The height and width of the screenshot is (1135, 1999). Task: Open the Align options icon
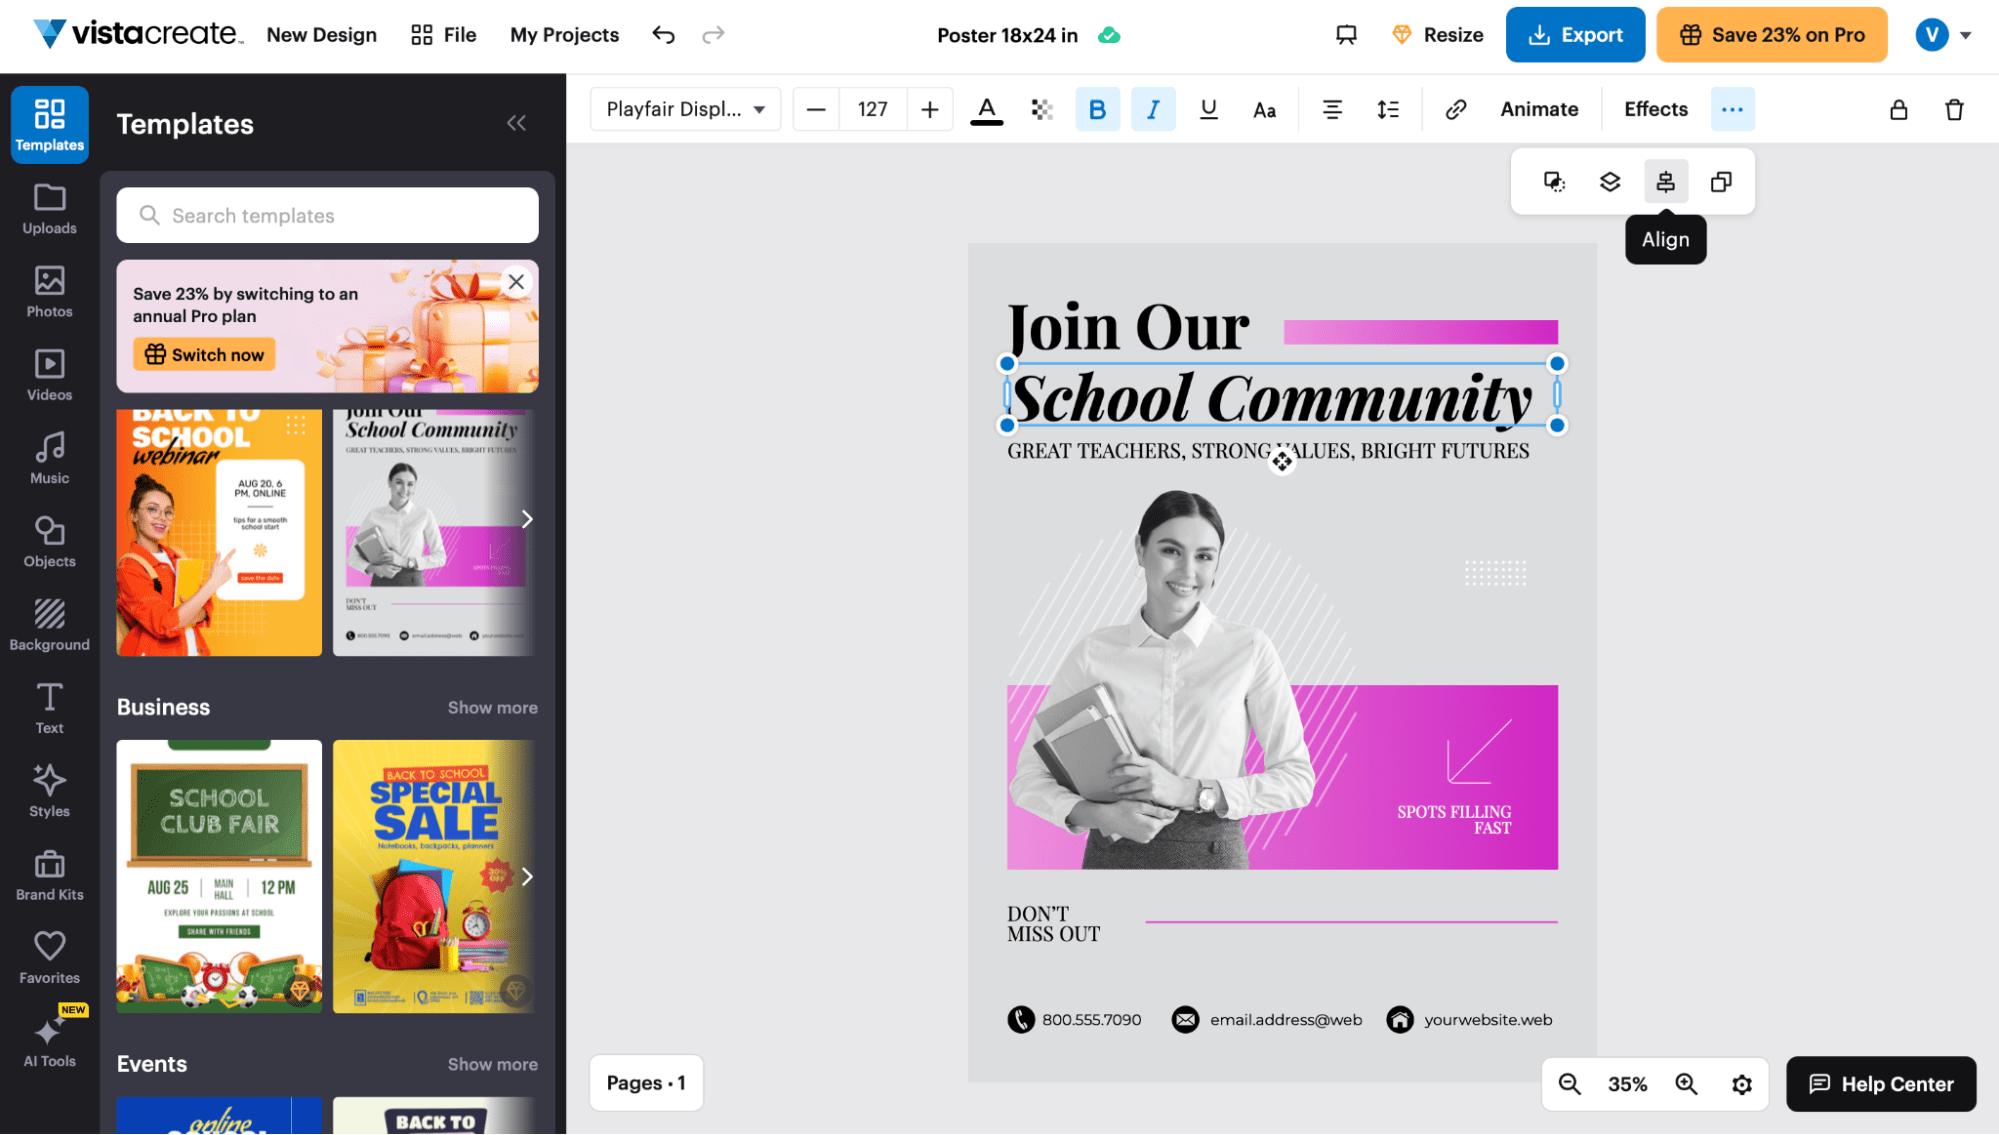1665,181
